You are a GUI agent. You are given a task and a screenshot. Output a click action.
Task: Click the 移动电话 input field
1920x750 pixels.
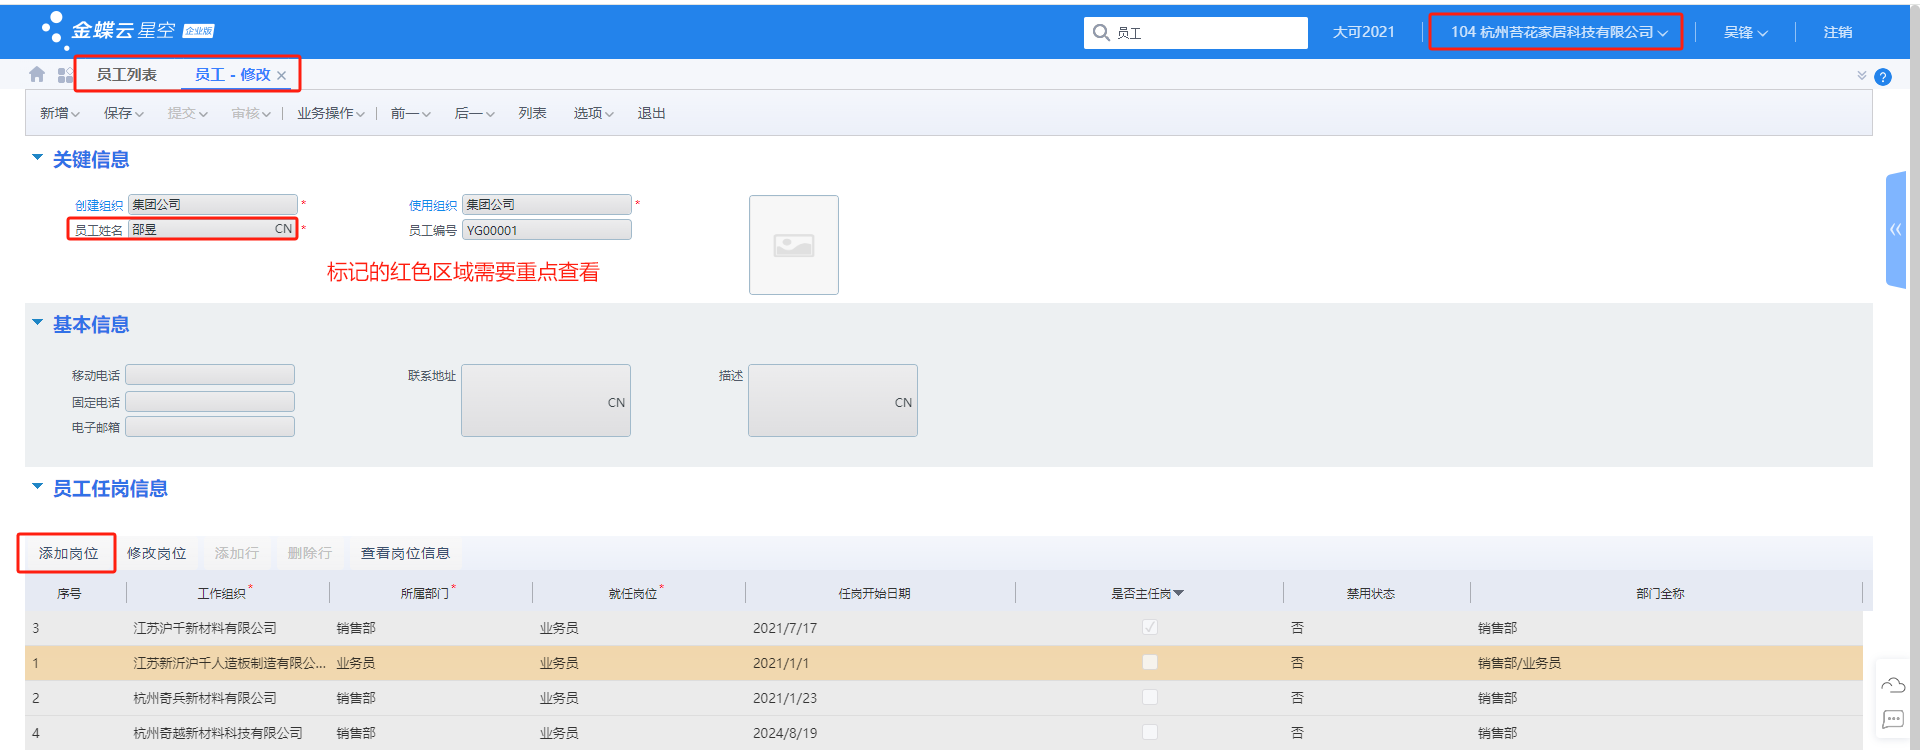(x=210, y=375)
